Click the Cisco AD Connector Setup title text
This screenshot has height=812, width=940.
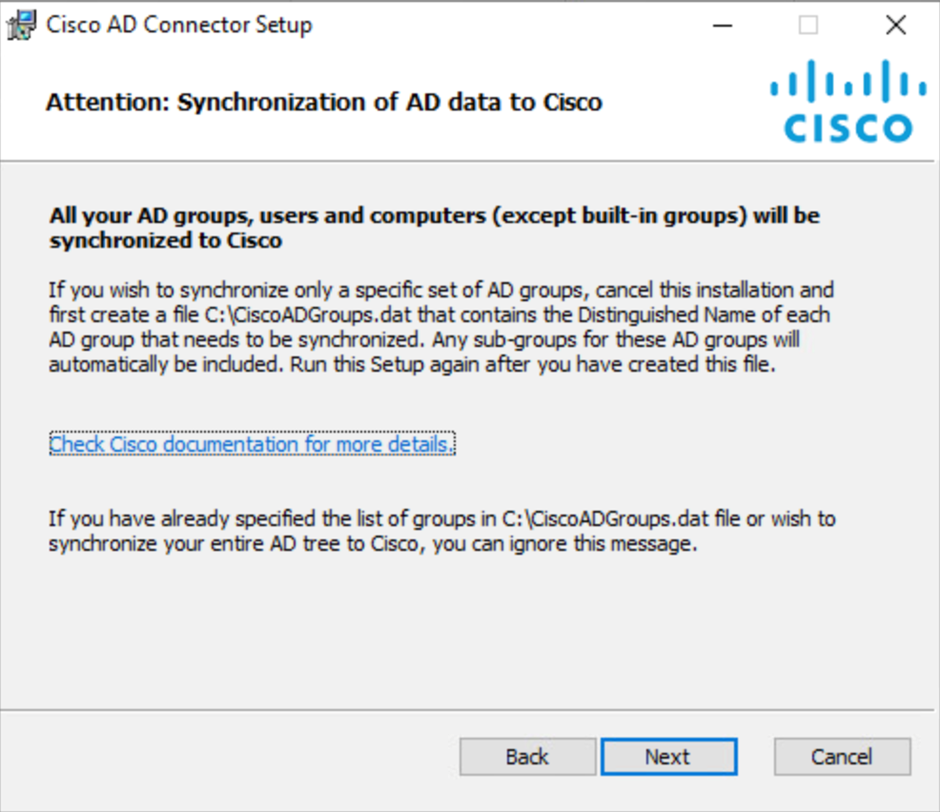tap(179, 25)
